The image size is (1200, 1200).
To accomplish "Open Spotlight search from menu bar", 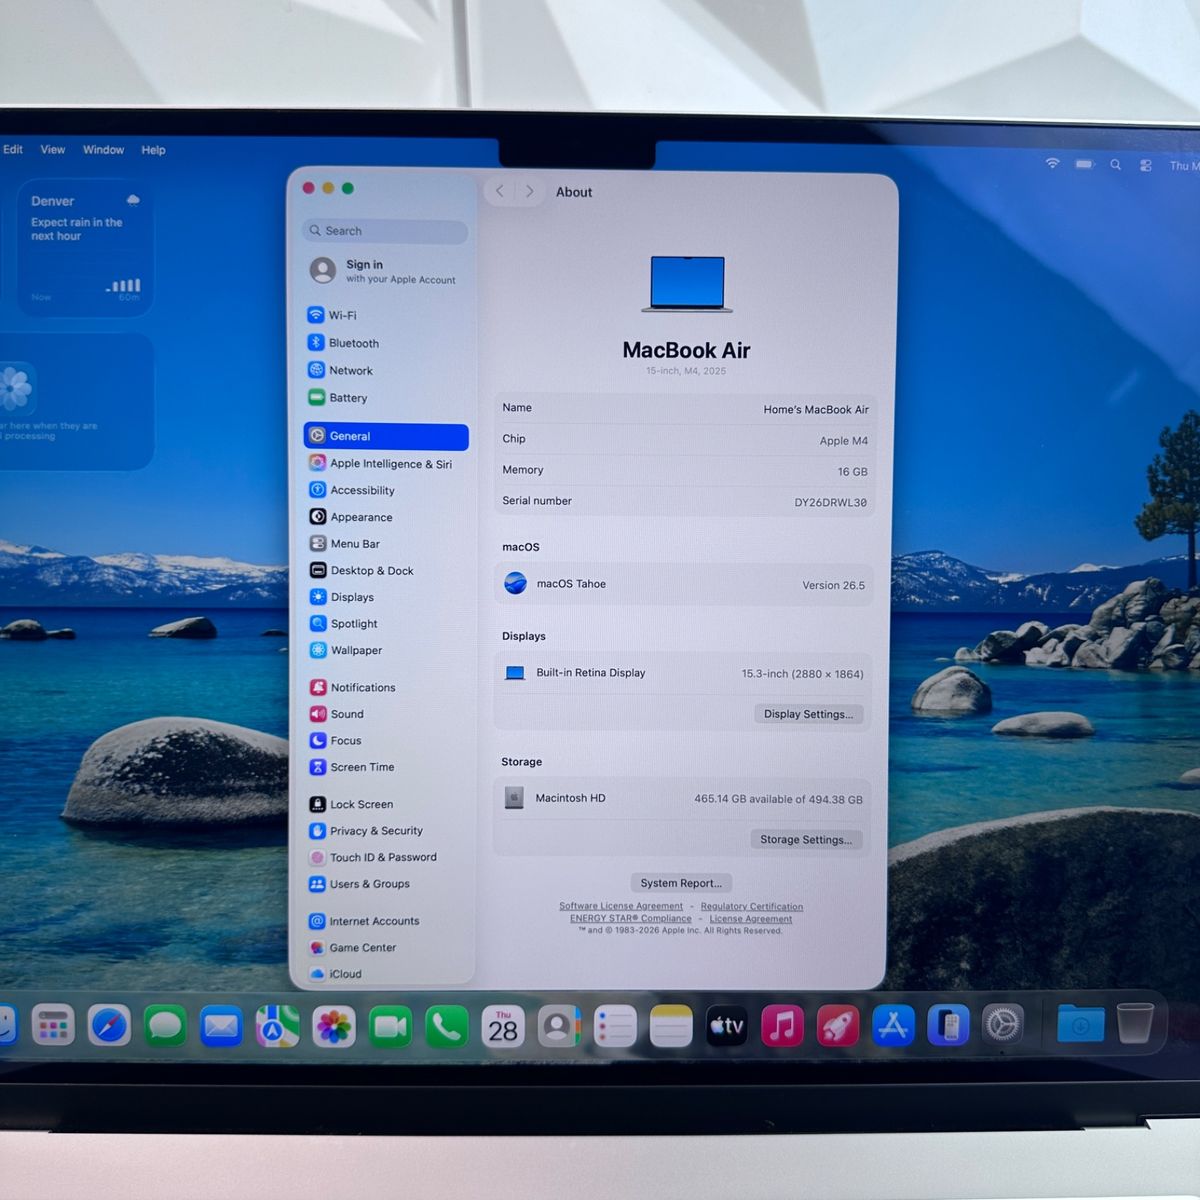I will point(1116,165).
